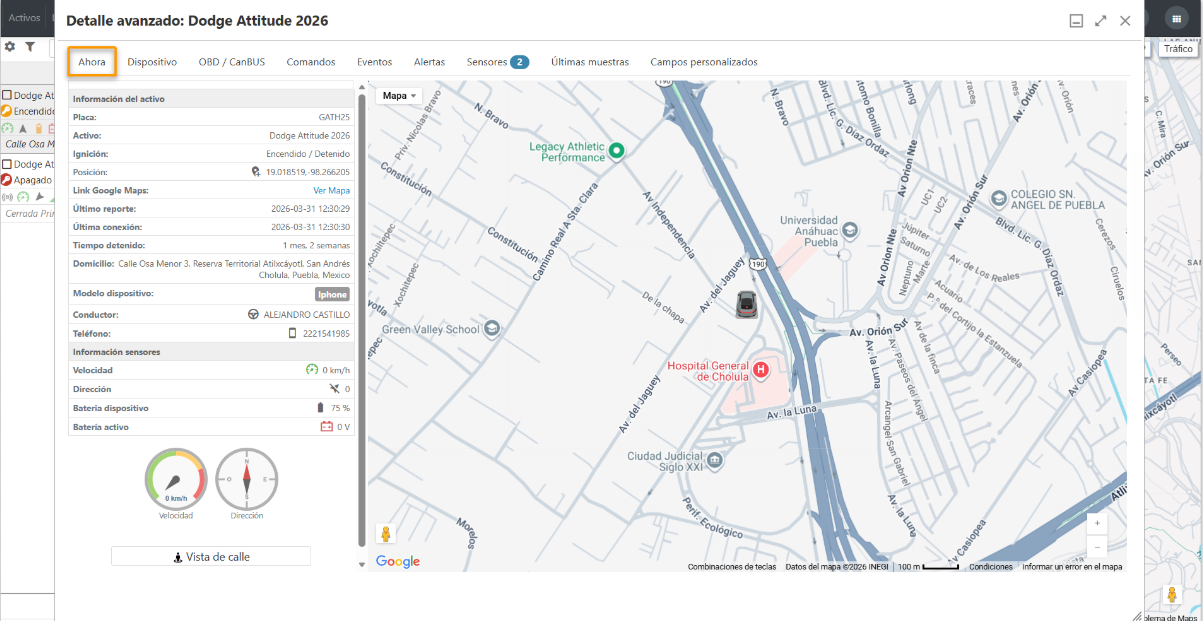Viewport: 1203px width, 621px height.
Task: Switch to the Alertas tab
Action: pos(430,62)
